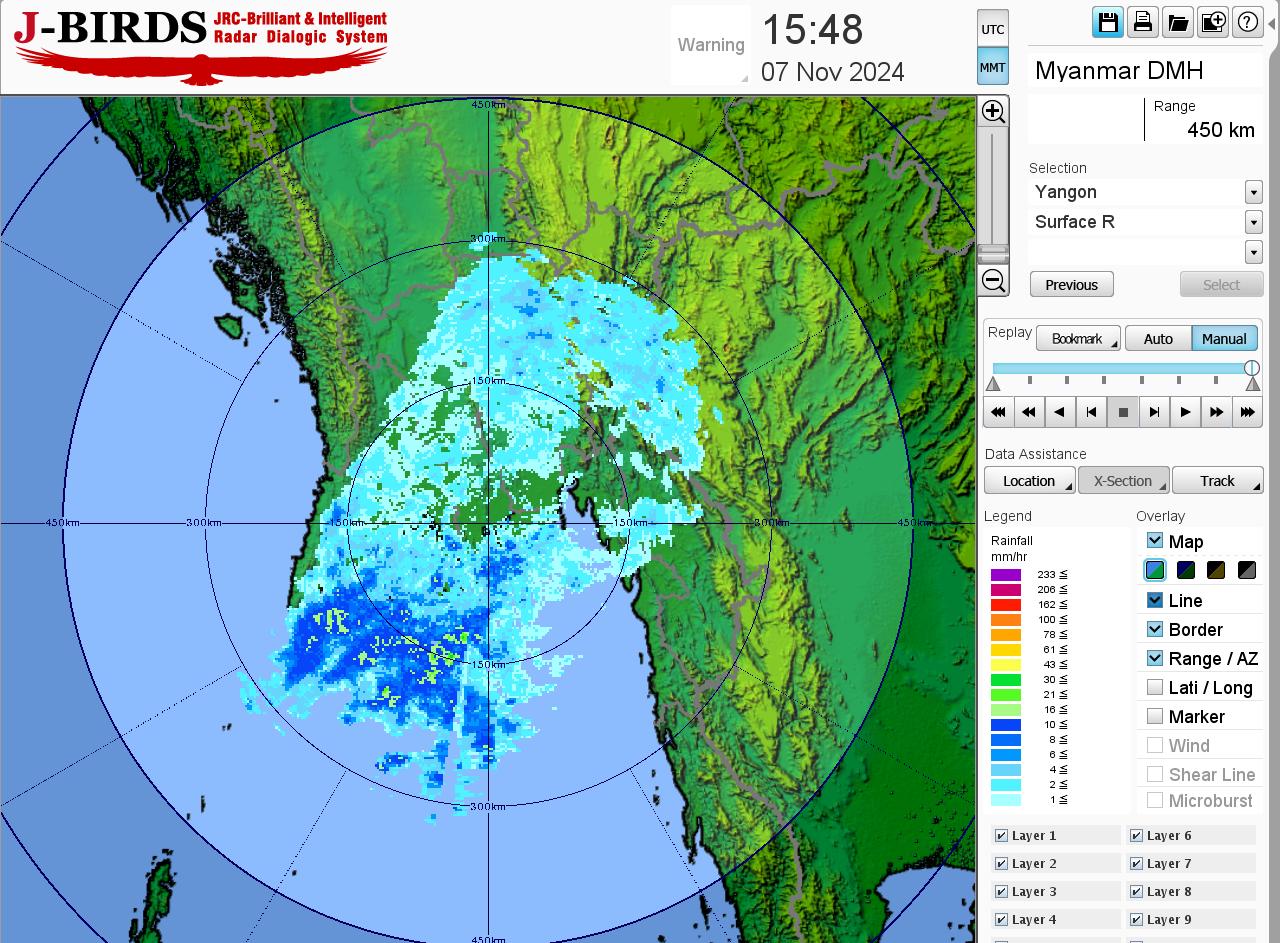
Task: Disable the Range / AZ overlay
Action: tap(1155, 658)
